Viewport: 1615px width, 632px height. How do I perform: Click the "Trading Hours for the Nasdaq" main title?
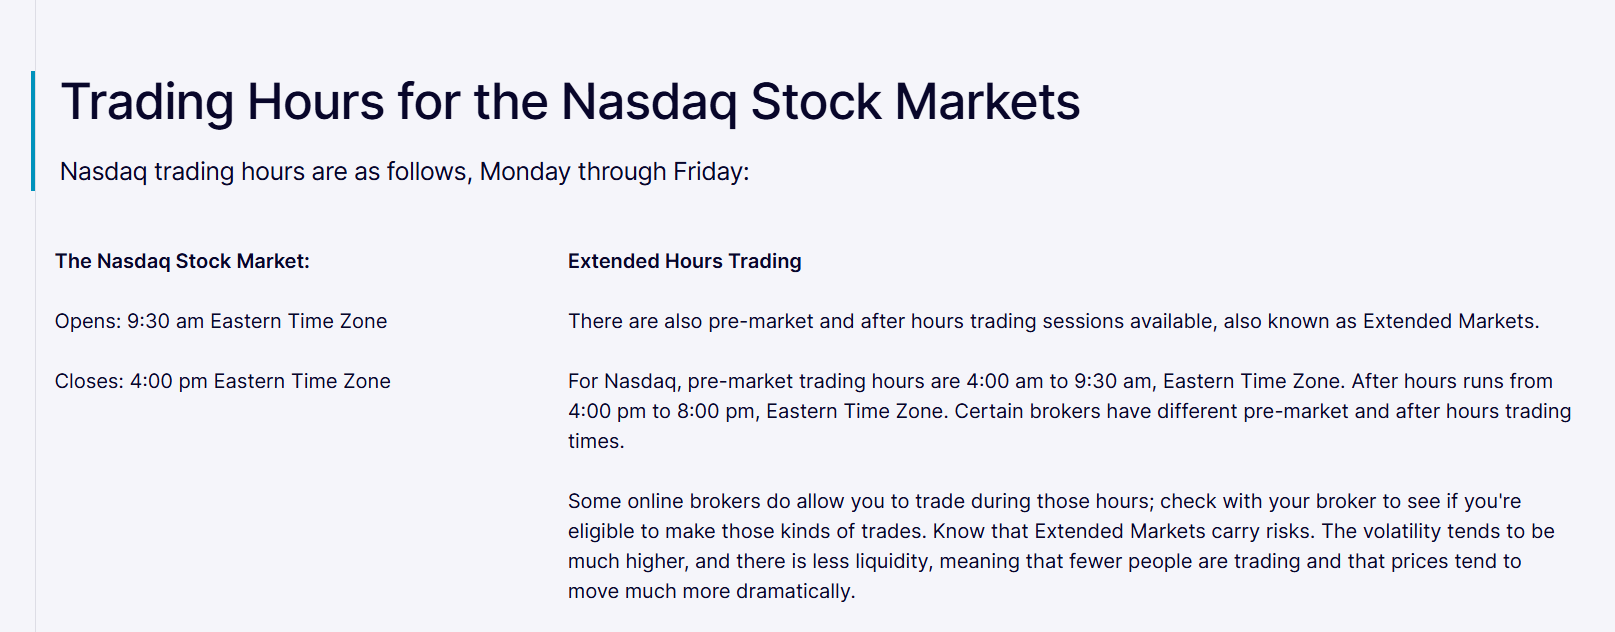click(x=570, y=102)
